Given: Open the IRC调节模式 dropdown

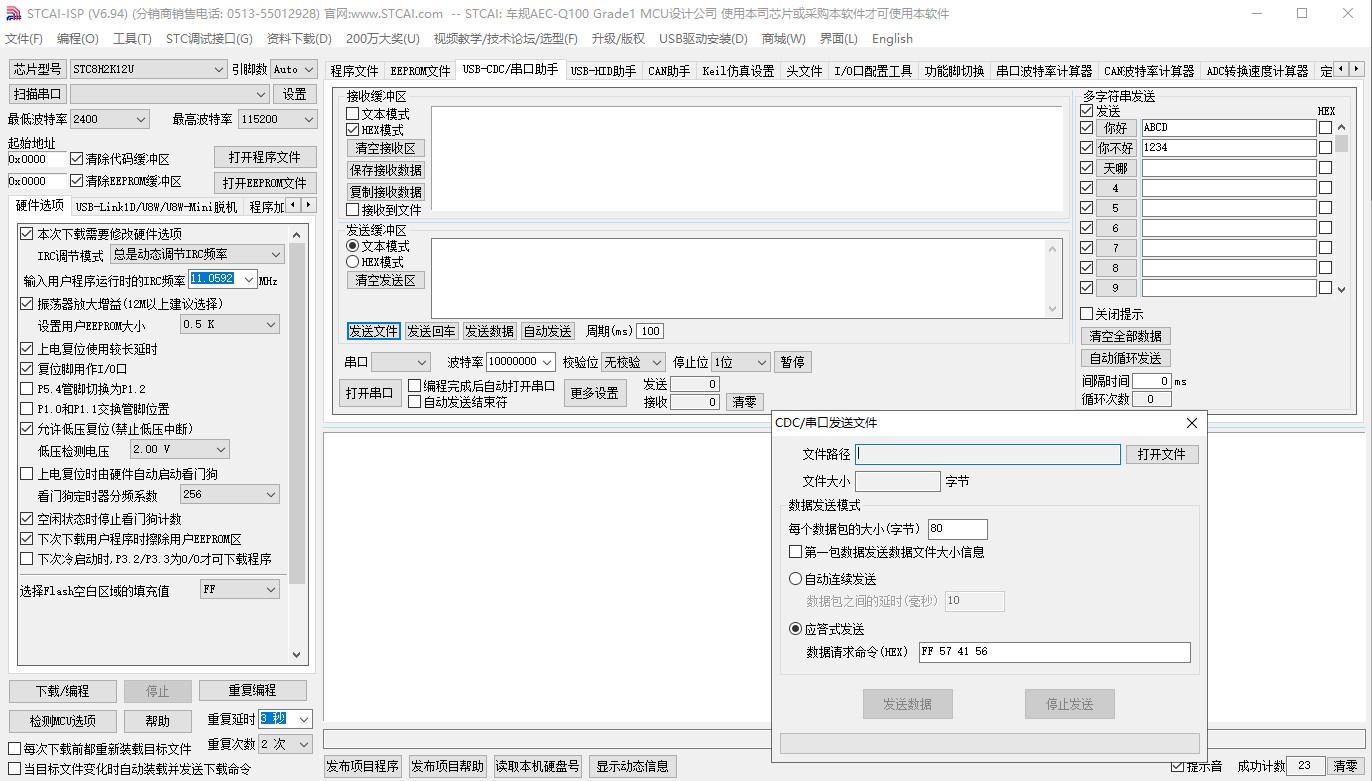Looking at the screenshot, I should tap(197, 255).
